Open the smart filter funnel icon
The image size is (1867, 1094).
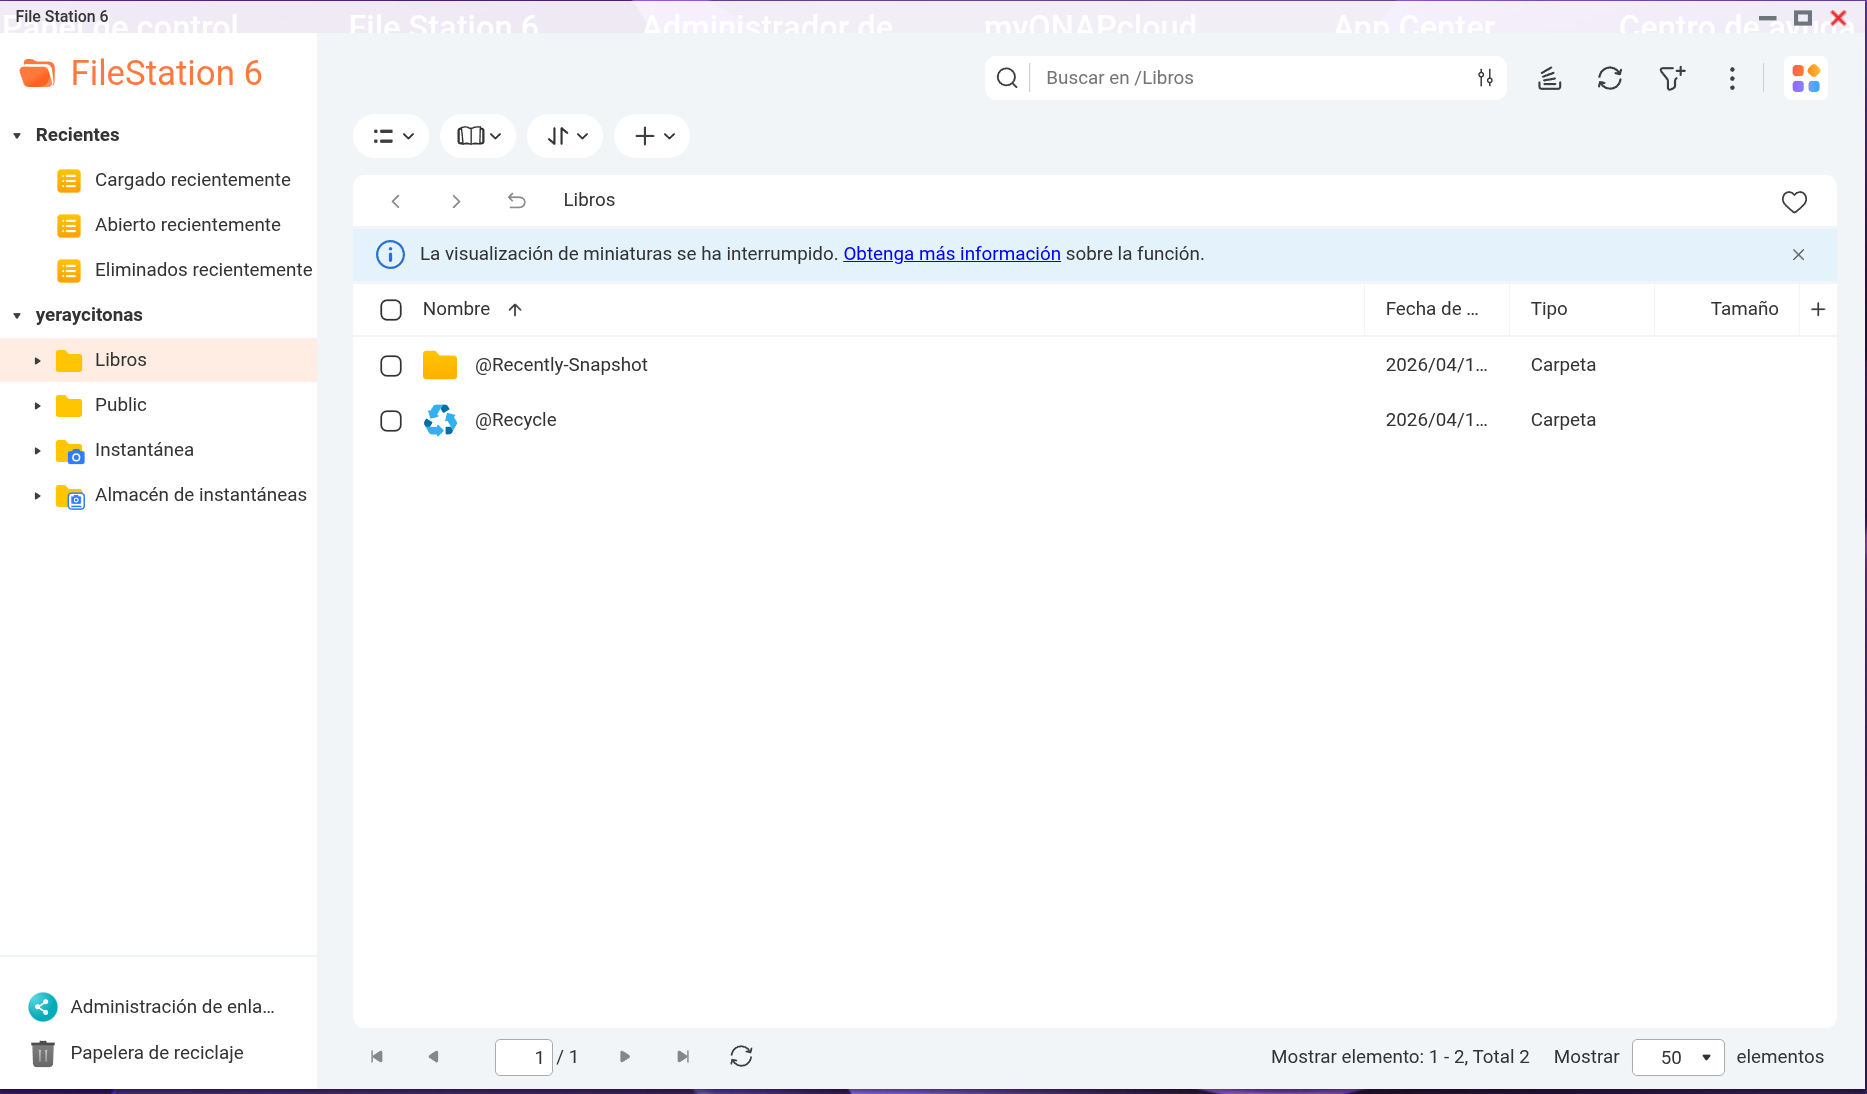[x=1671, y=78]
